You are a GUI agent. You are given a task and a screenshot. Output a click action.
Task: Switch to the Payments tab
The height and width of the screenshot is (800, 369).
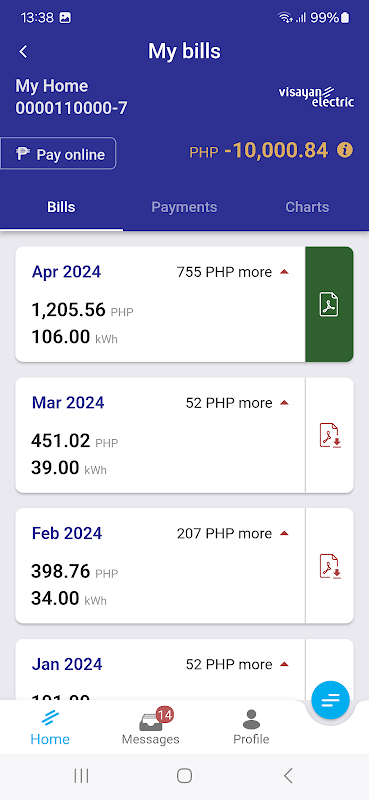[x=184, y=207]
